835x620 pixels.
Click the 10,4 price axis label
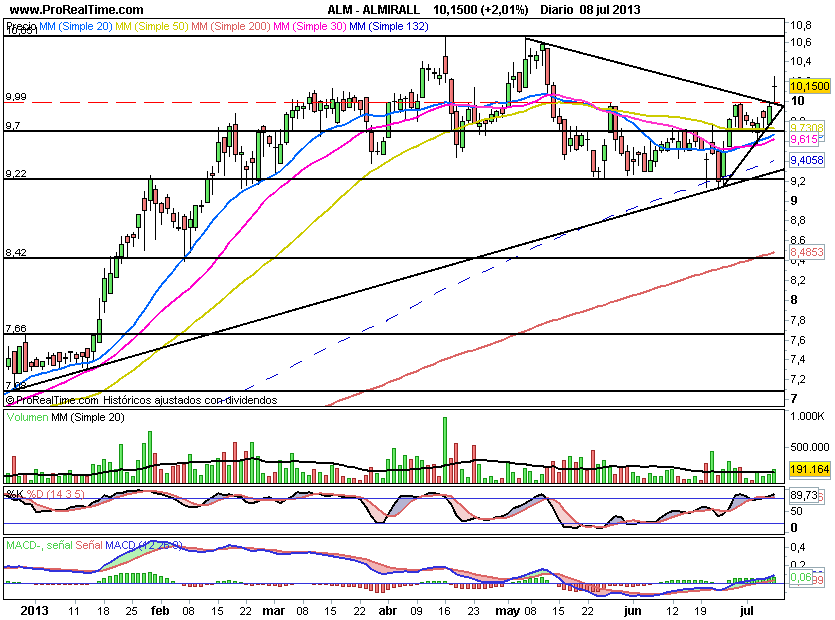pos(801,61)
